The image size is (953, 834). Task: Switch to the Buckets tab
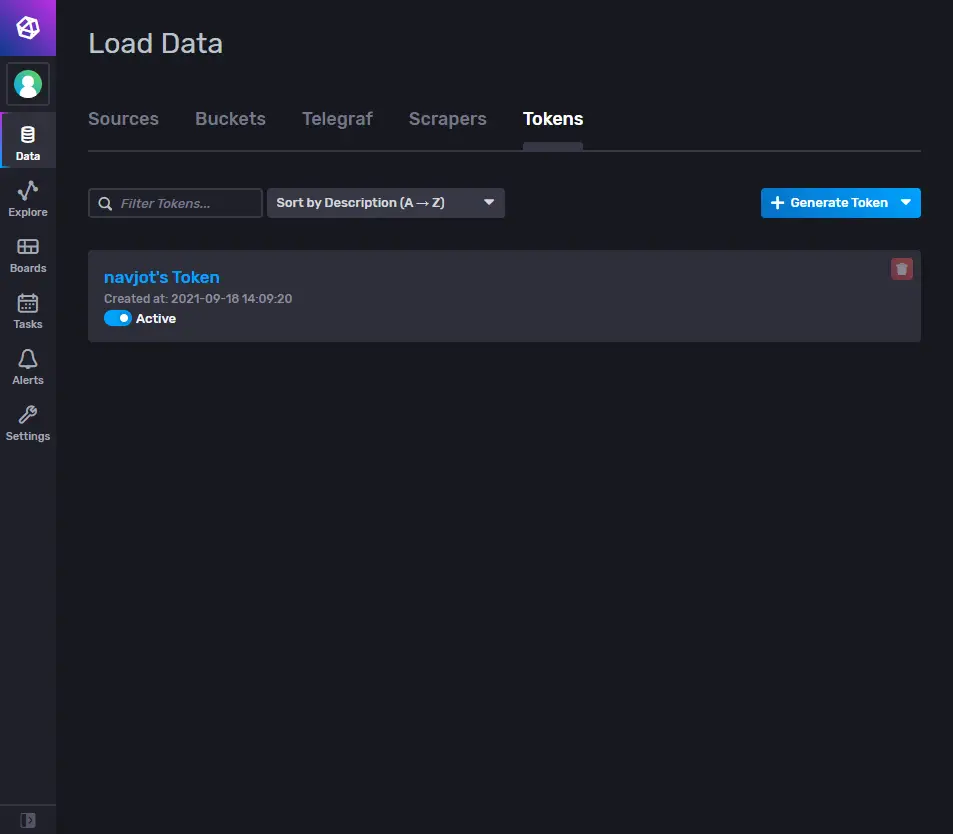(x=230, y=118)
